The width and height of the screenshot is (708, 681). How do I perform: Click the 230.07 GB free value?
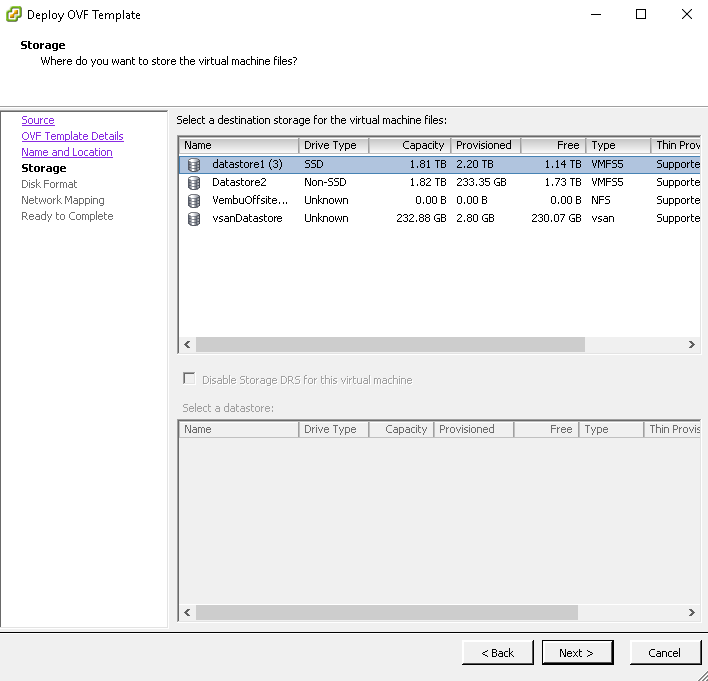click(556, 218)
